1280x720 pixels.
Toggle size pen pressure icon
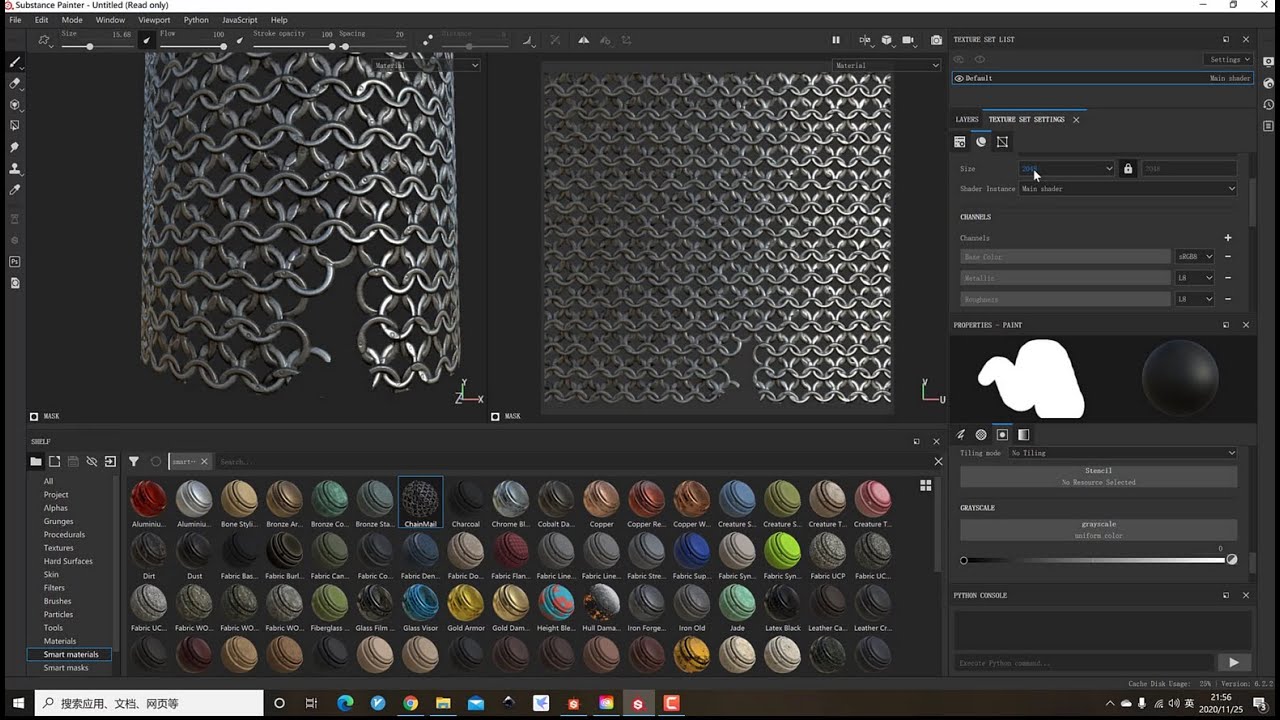[x=148, y=40]
